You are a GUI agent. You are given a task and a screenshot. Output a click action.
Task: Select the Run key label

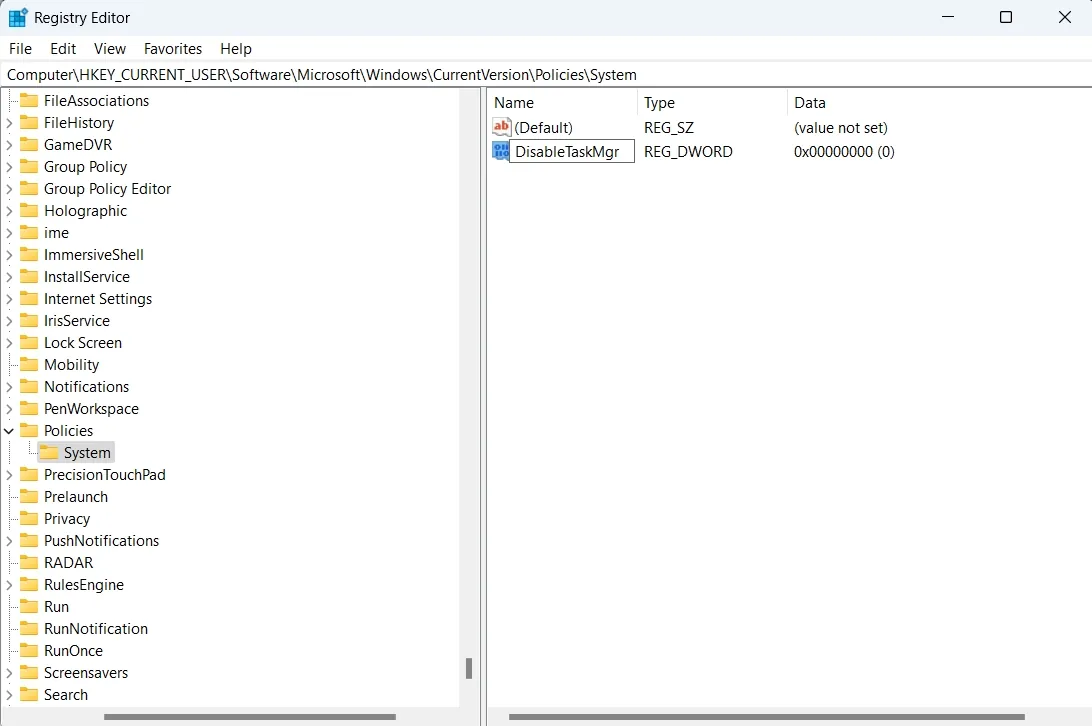(x=56, y=606)
